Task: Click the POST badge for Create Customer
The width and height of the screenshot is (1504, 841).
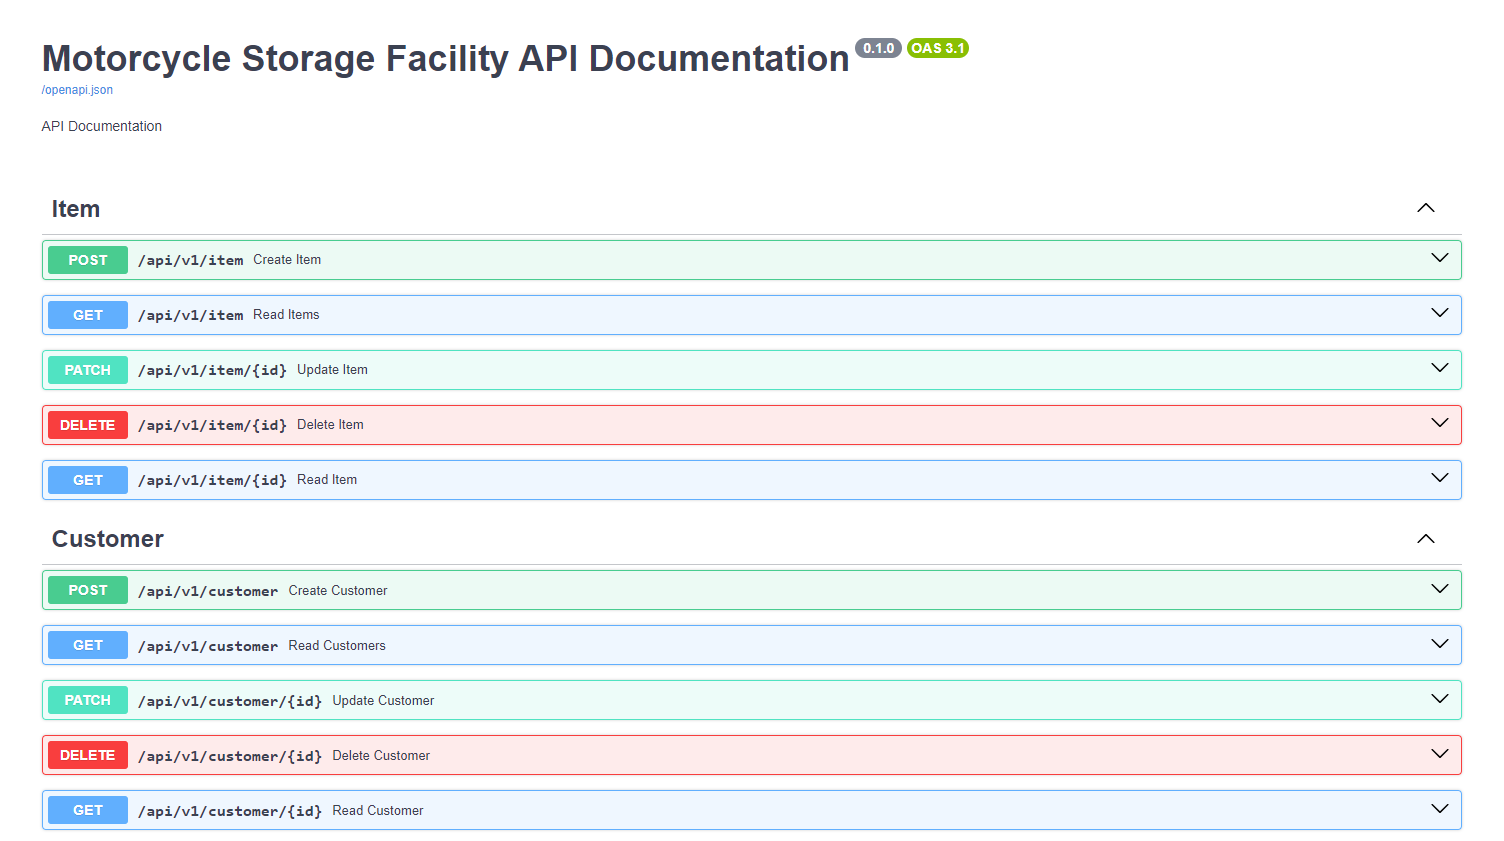Action: [x=88, y=590]
